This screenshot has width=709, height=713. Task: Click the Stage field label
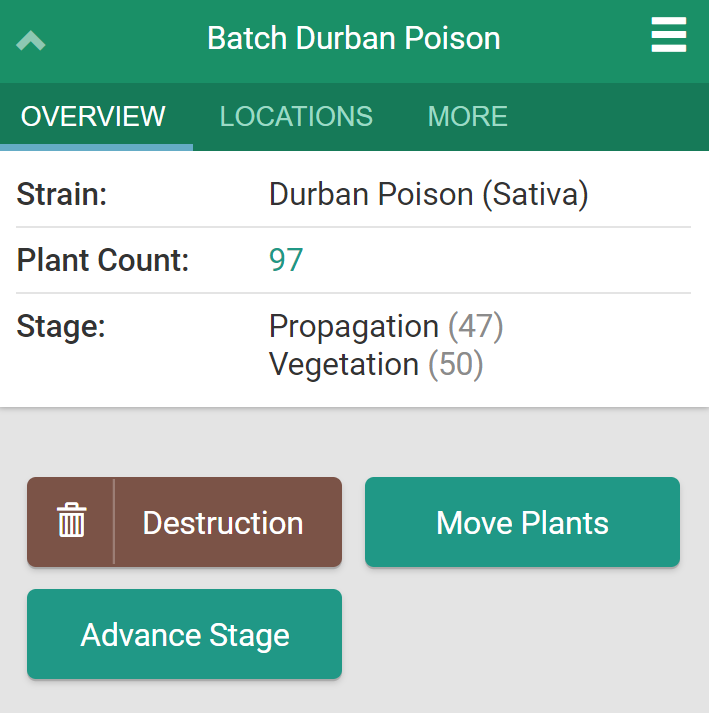61,327
